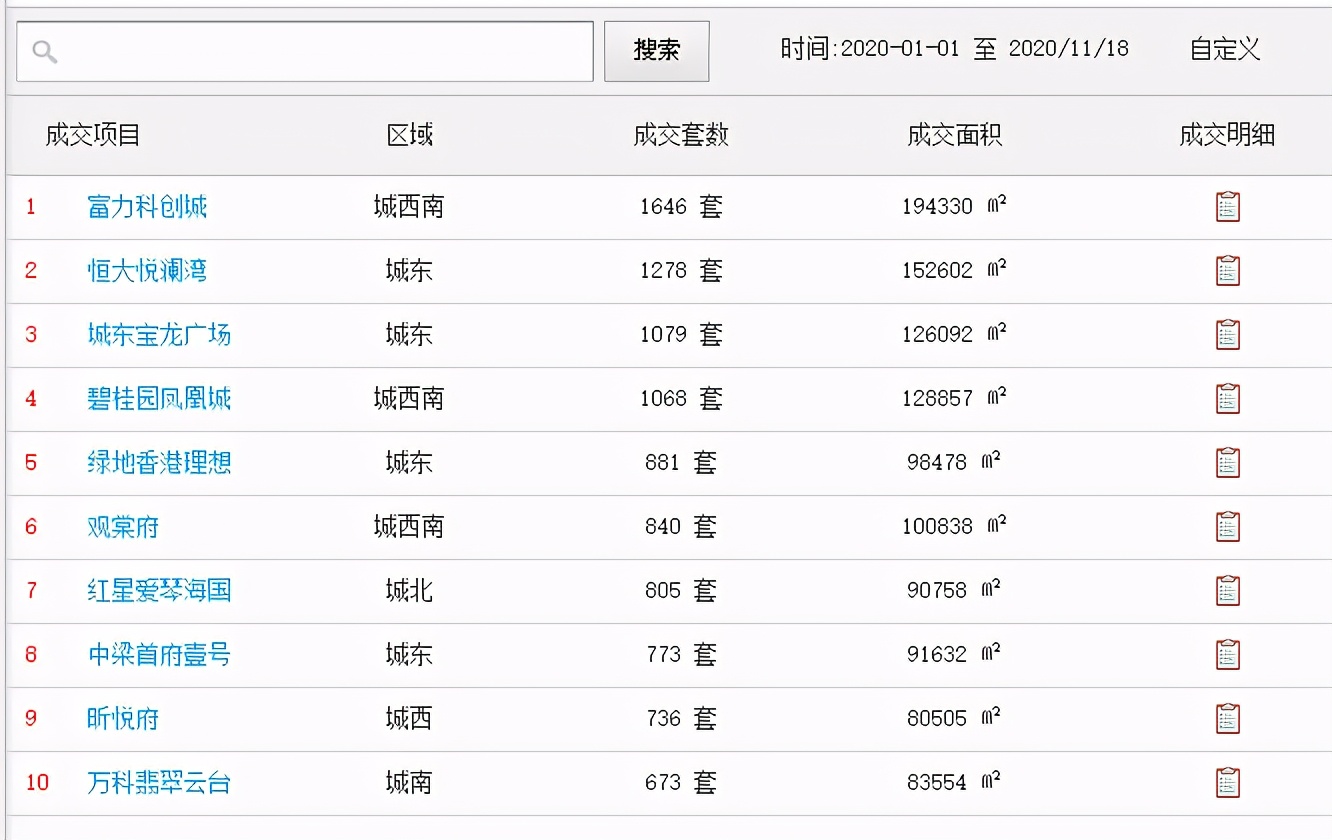Click the 搜索 button
This screenshot has width=1332, height=840.
point(655,49)
